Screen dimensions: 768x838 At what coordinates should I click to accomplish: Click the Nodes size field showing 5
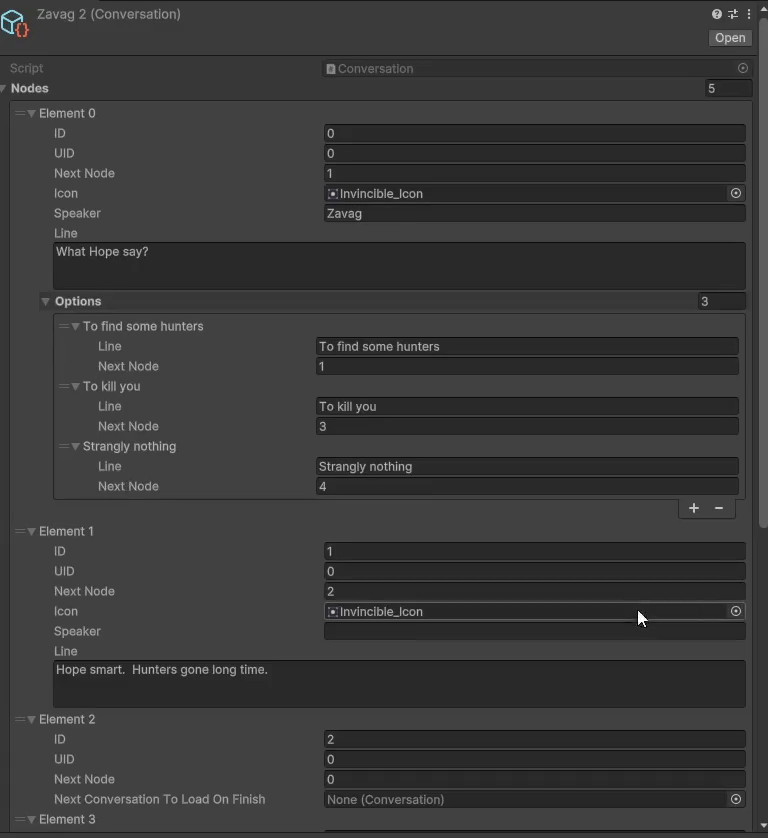click(728, 88)
